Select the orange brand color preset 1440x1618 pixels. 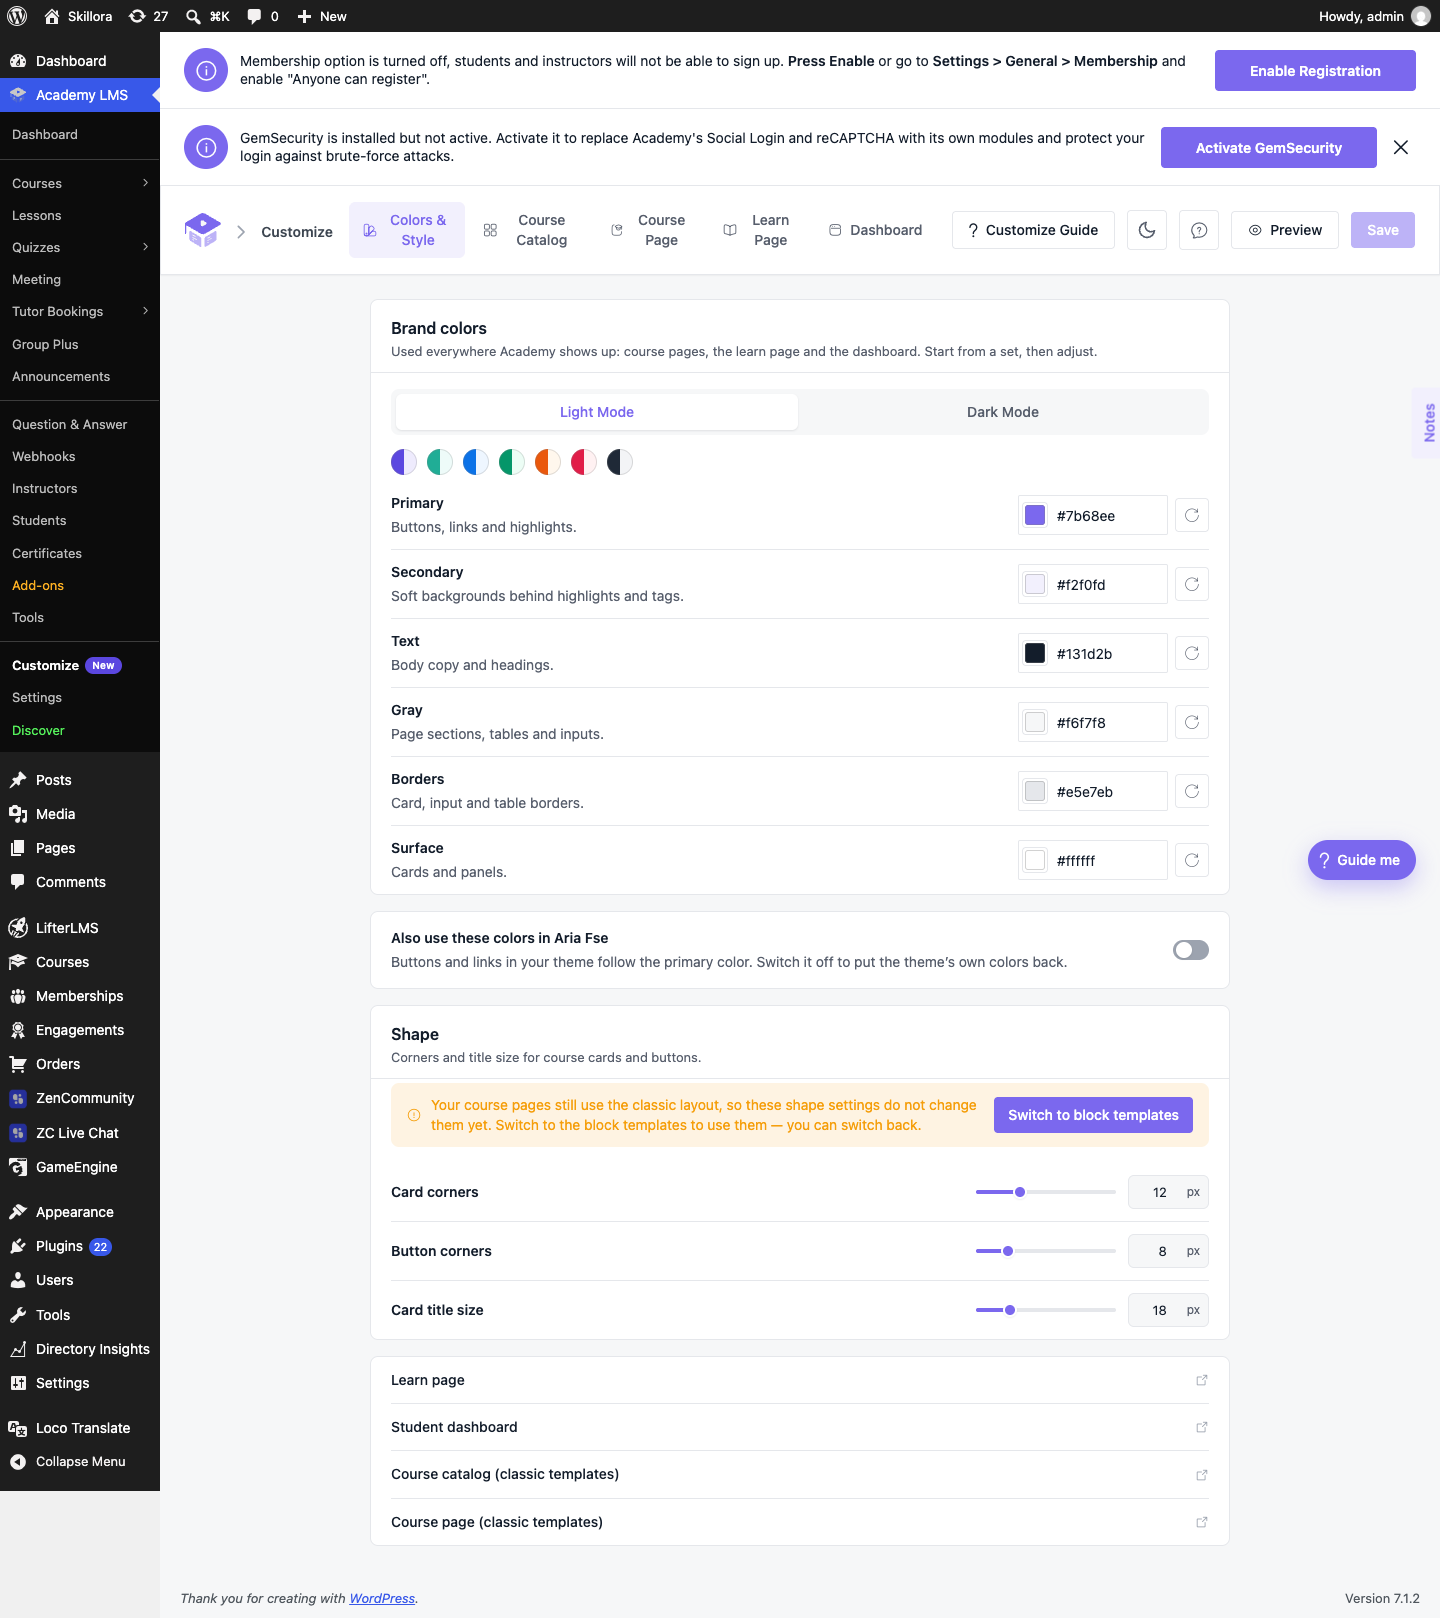[548, 462]
